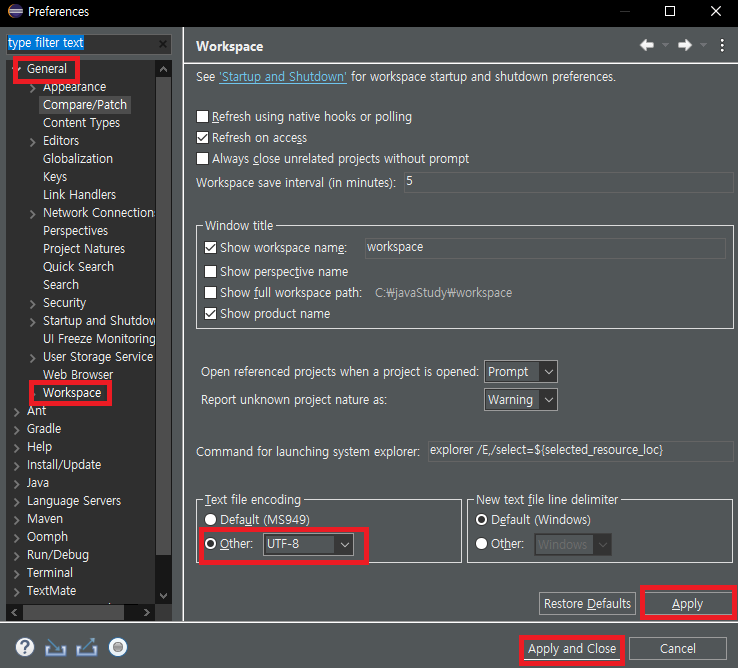Select Content Types preference page
The image size is (738, 668).
81,123
